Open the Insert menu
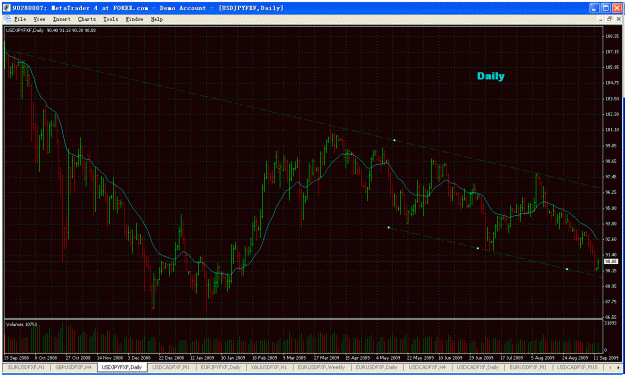This screenshot has height=375, width=625. point(61,19)
